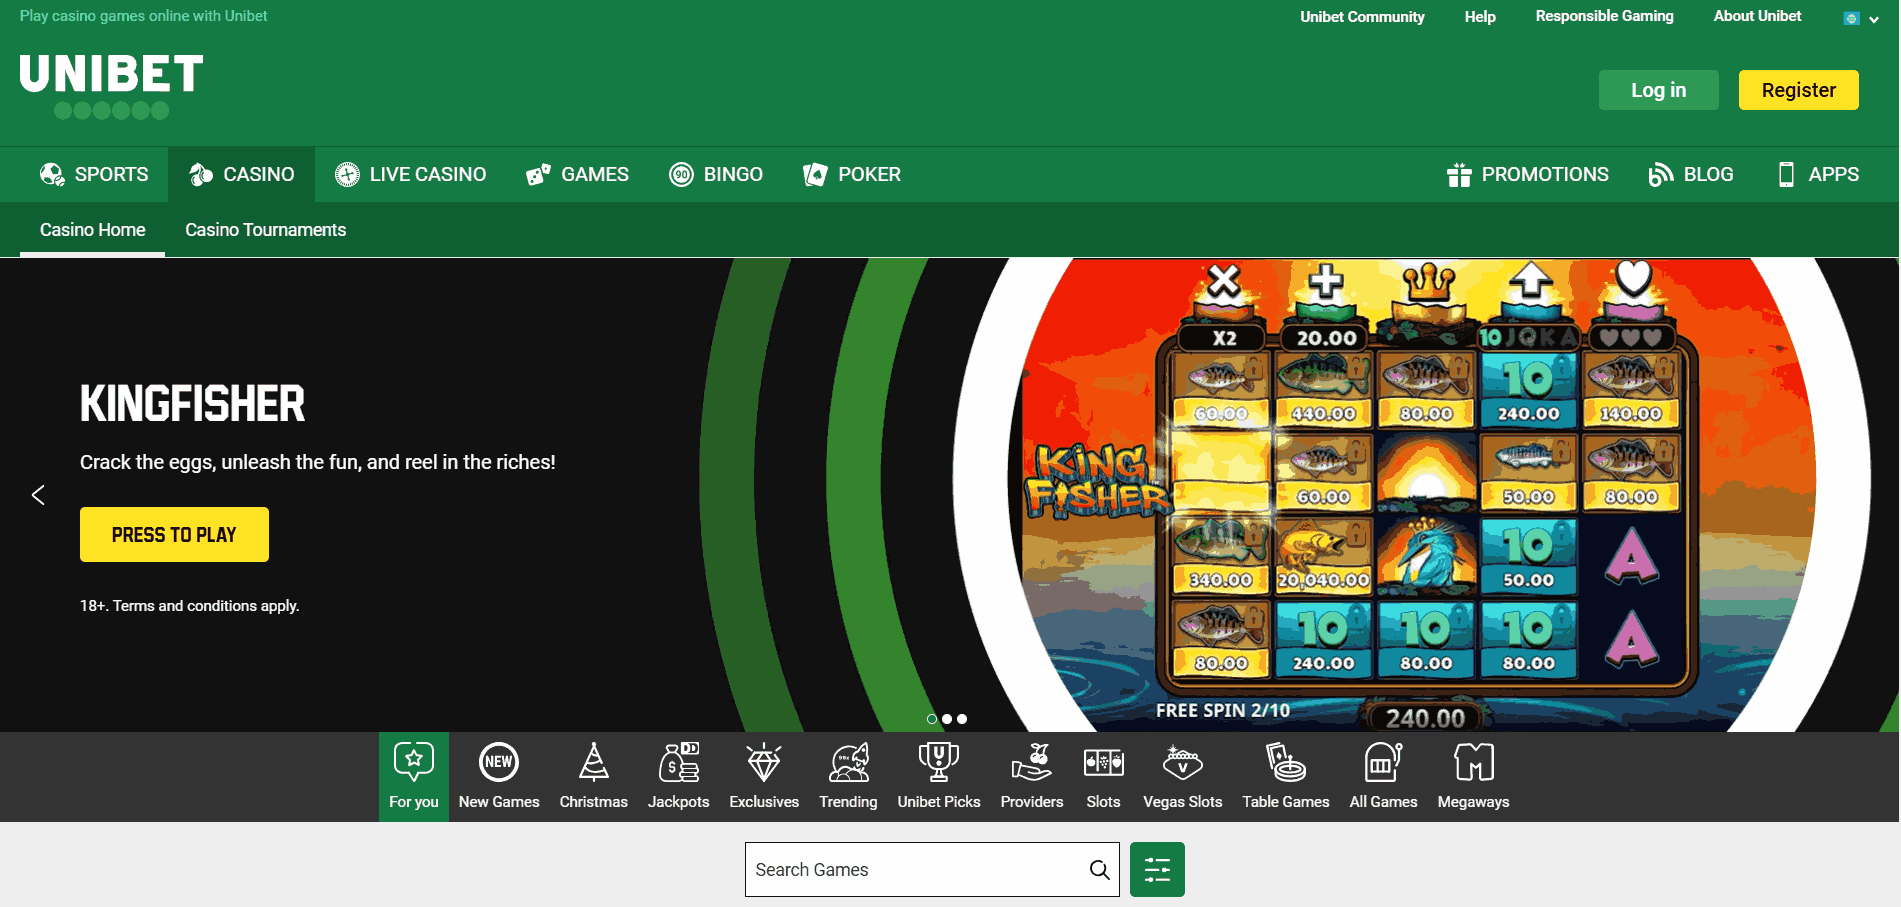Image resolution: width=1901 pixels, height=907 pixels.
Task: Open the Live Casino section
Action: click(410, 173)
